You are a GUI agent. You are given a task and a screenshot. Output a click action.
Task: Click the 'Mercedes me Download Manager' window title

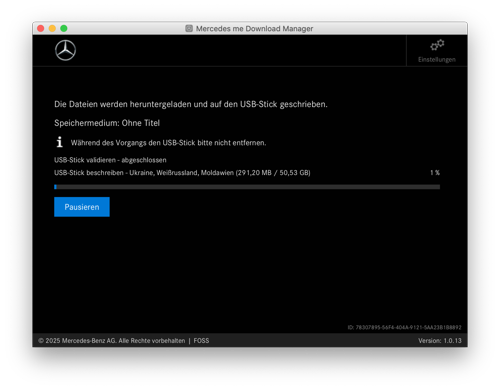(254, 29)
